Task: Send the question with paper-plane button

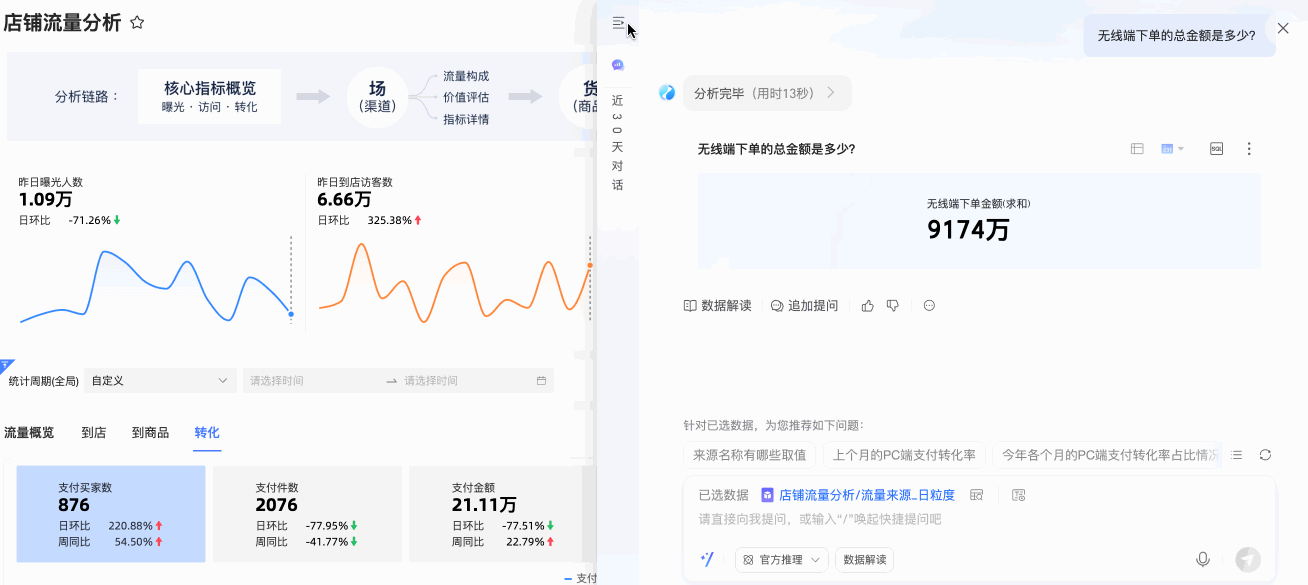Action: point(1248,560)
